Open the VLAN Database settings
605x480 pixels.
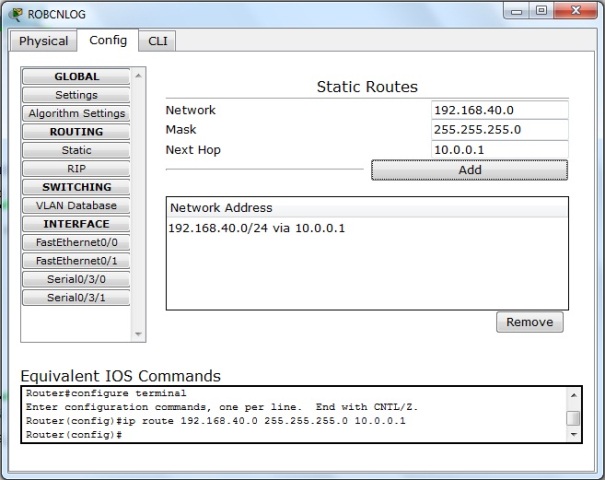click(x=76, y=205)
